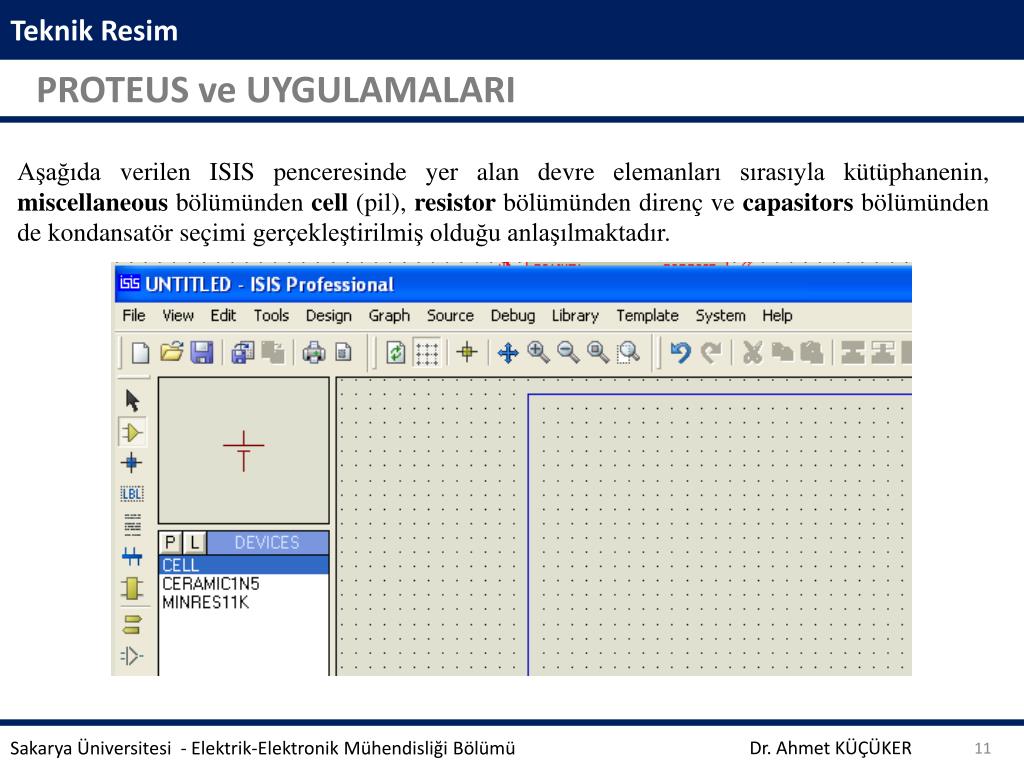The height and width of the screenshot is (768, 1024).
Task: Click the Import Section toolbar icon
Action: [243, 353]
